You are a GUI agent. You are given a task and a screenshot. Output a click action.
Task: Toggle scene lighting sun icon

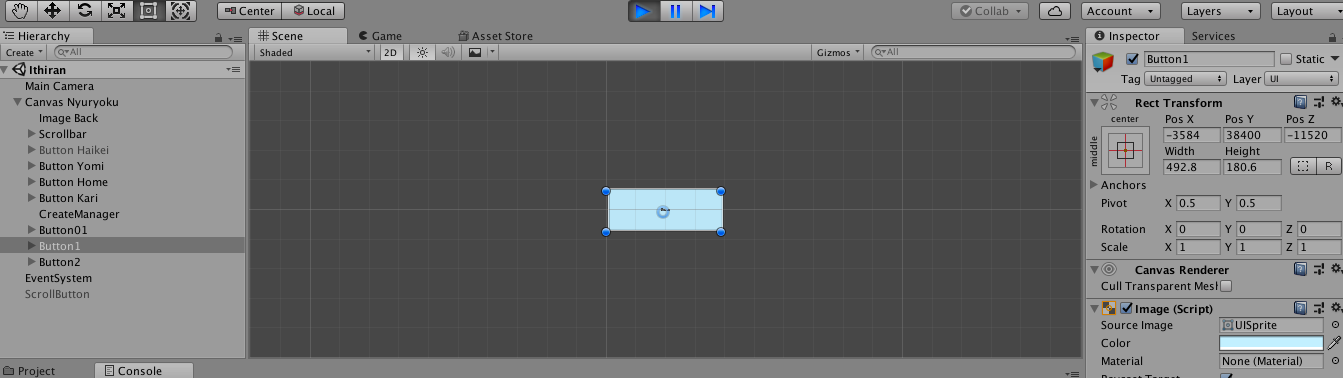(422, 52)
